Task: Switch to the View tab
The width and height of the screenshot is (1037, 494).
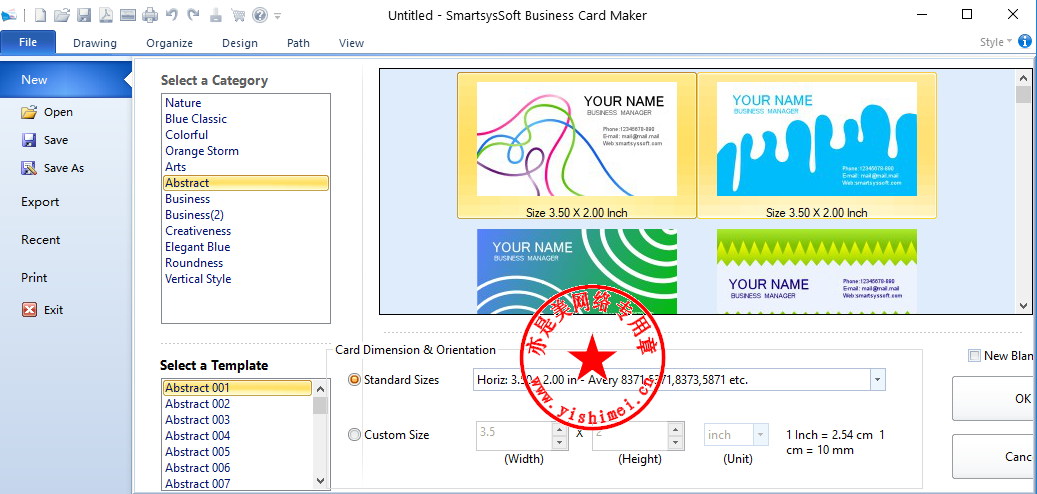Action: coord(351,43)
